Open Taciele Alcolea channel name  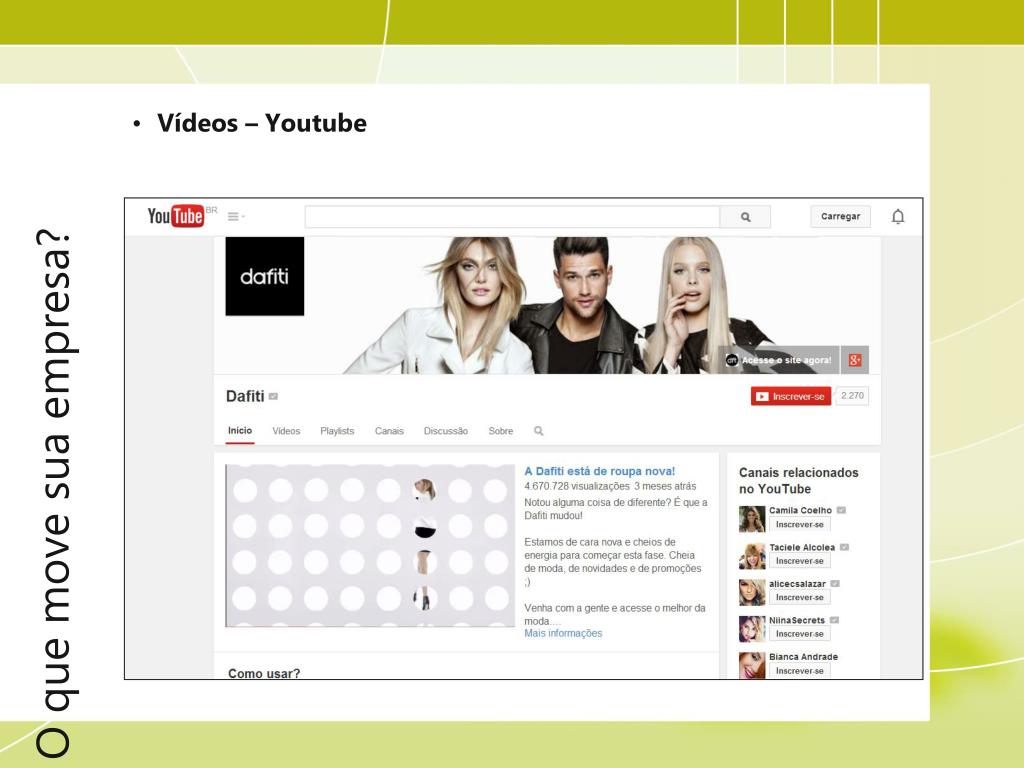pos(802,547)
